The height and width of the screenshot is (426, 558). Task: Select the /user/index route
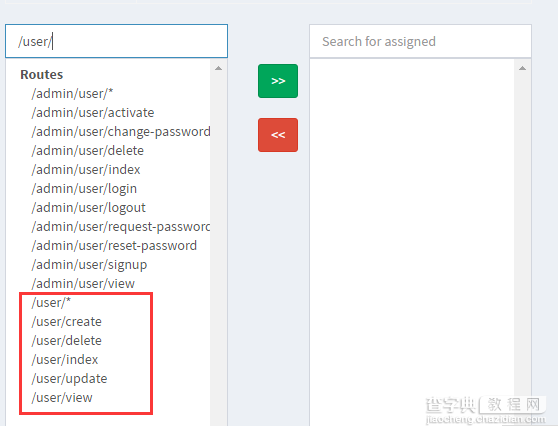click(x=65, y=359)
